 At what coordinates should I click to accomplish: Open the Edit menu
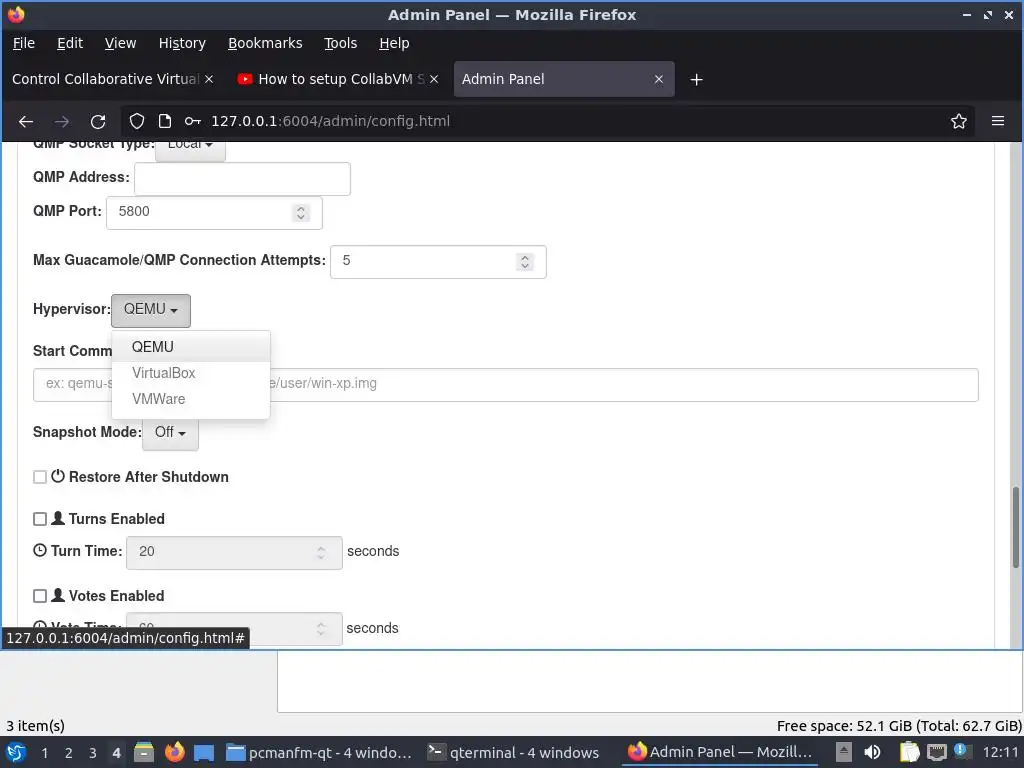[70, 43]
